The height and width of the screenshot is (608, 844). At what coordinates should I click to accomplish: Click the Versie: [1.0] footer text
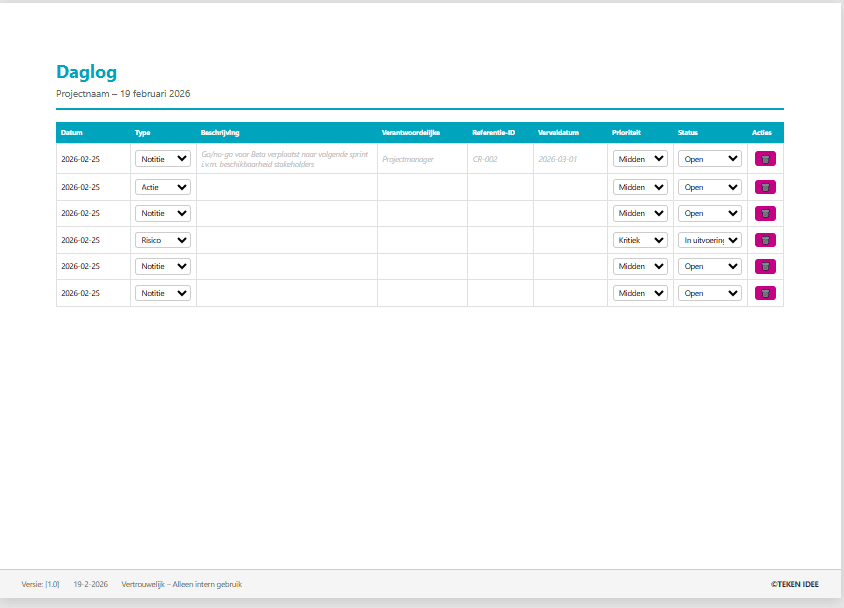coord(40,584)
